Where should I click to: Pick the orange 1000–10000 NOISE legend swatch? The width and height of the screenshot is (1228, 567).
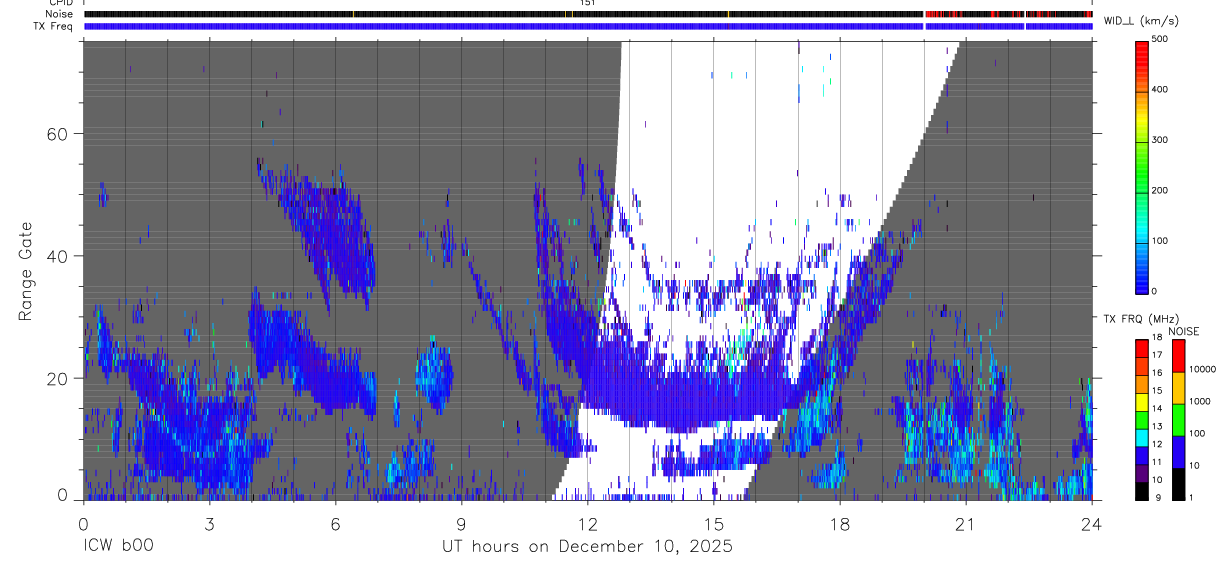point(1178,387)
